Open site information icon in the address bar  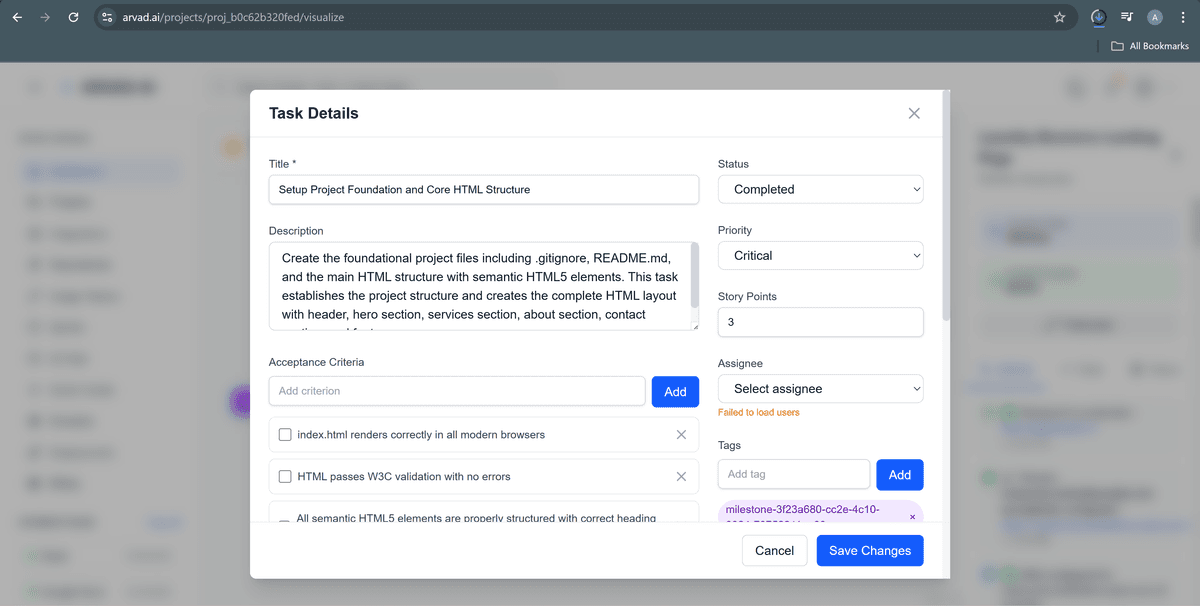[x=106, y=17]
